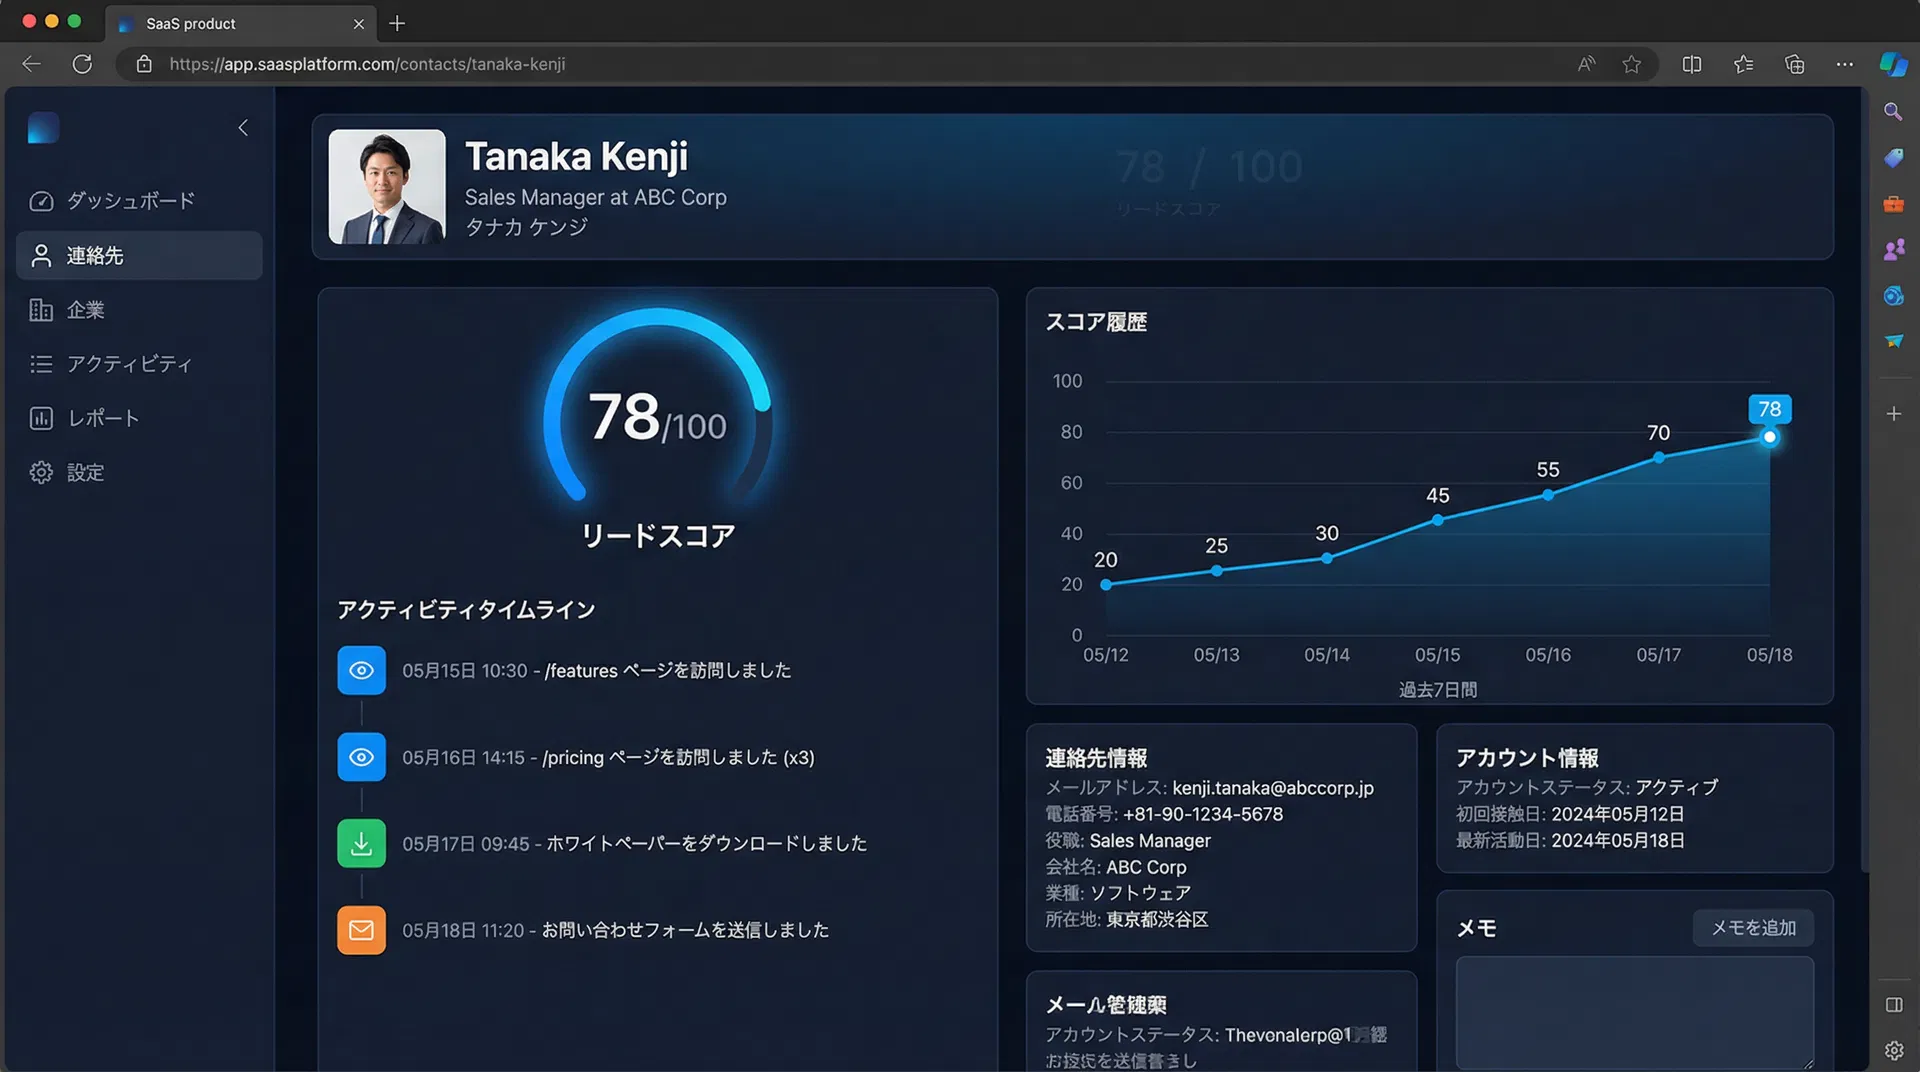Viewport: 1920px width, 1072px height.
Task: Click the 78 data point on score chart
Action: coord(1769,437)
